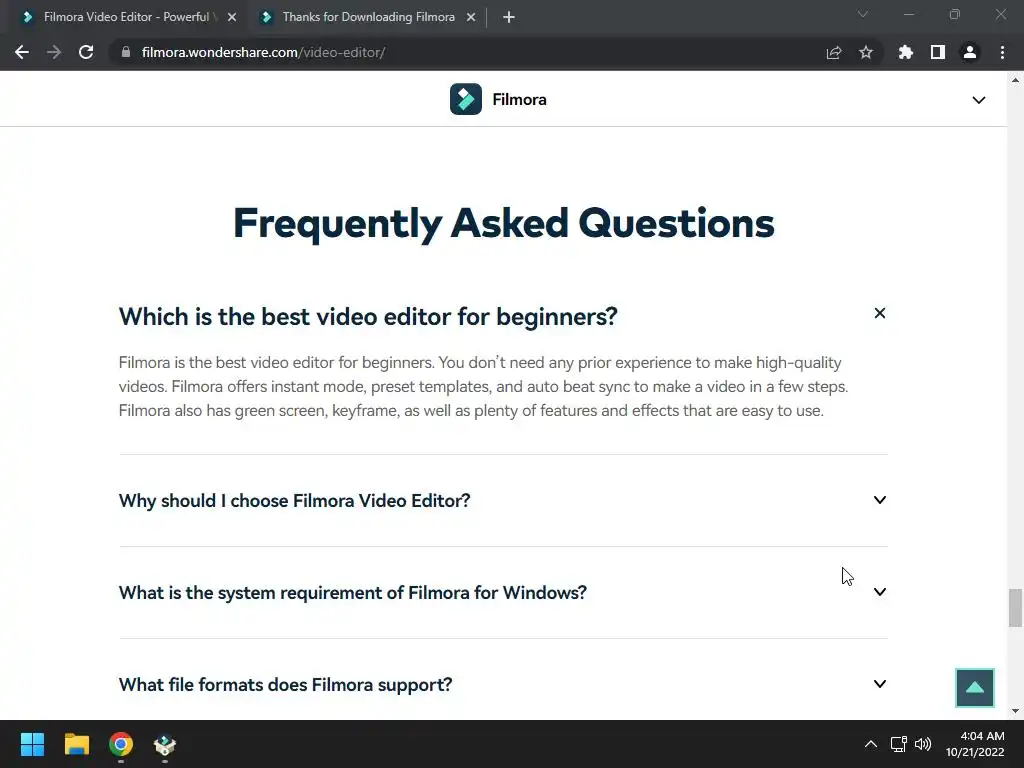The image size is (1024, 768).
Task: View site info lock icon
Action: [125, 52]
